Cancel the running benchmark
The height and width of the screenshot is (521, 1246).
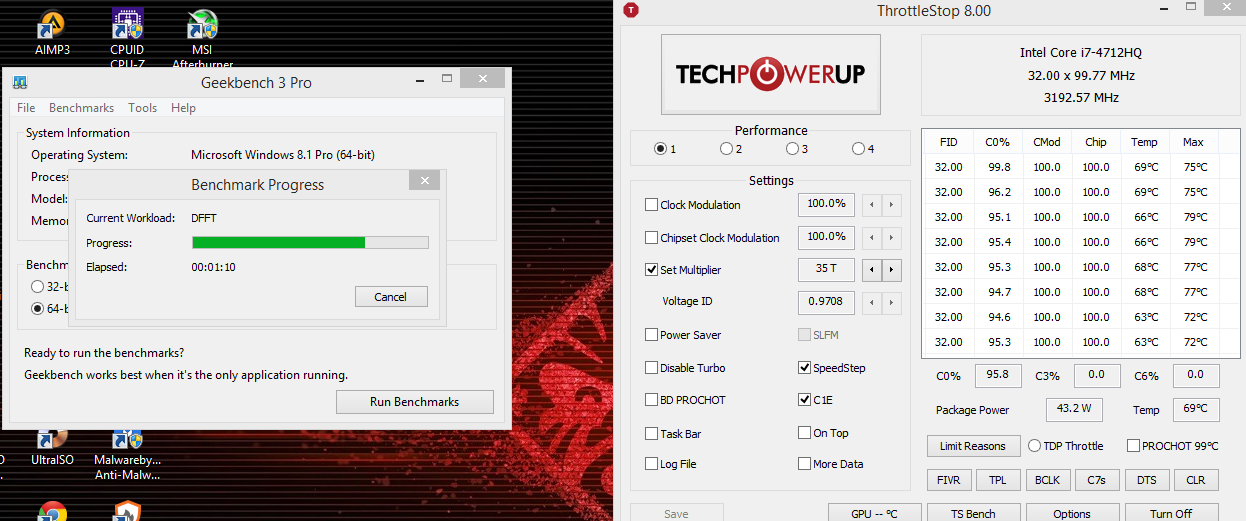pos(391,296)
